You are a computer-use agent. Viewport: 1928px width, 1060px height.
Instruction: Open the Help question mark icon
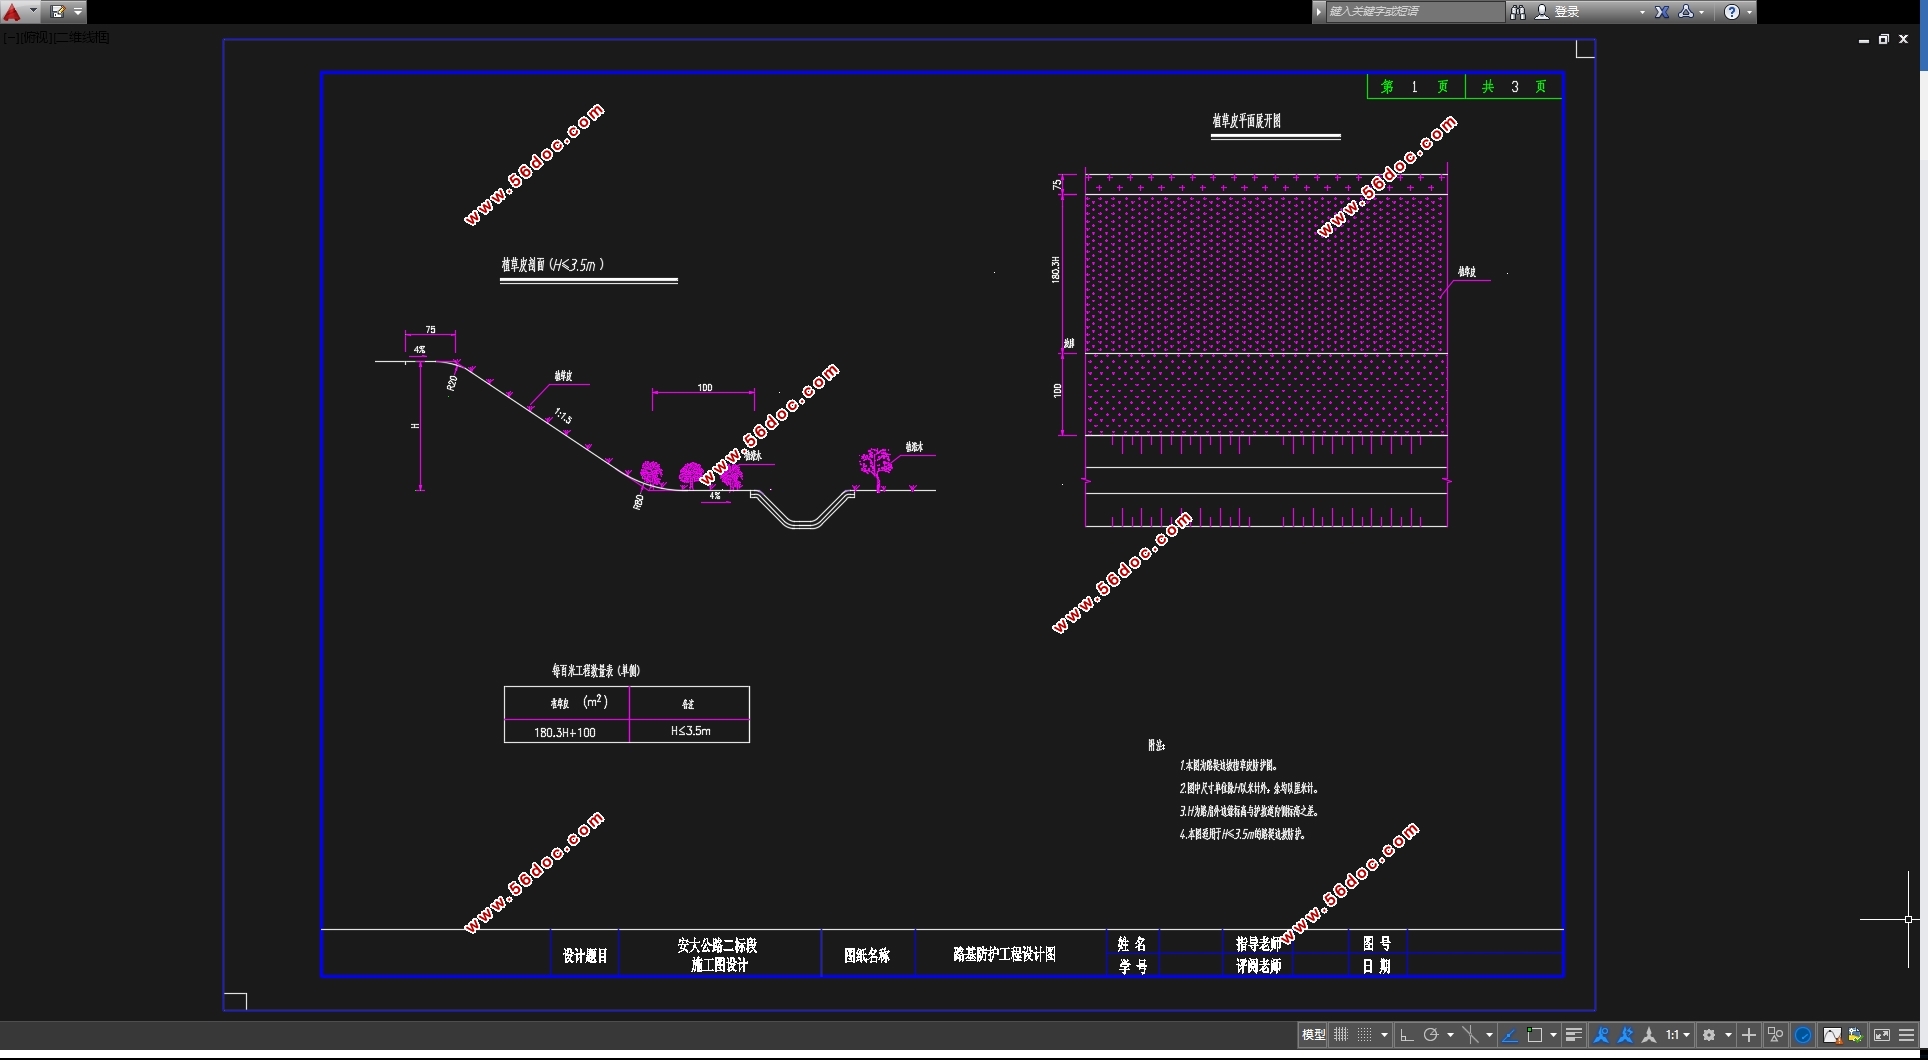pyautogui.click(x=1732, y=12)
